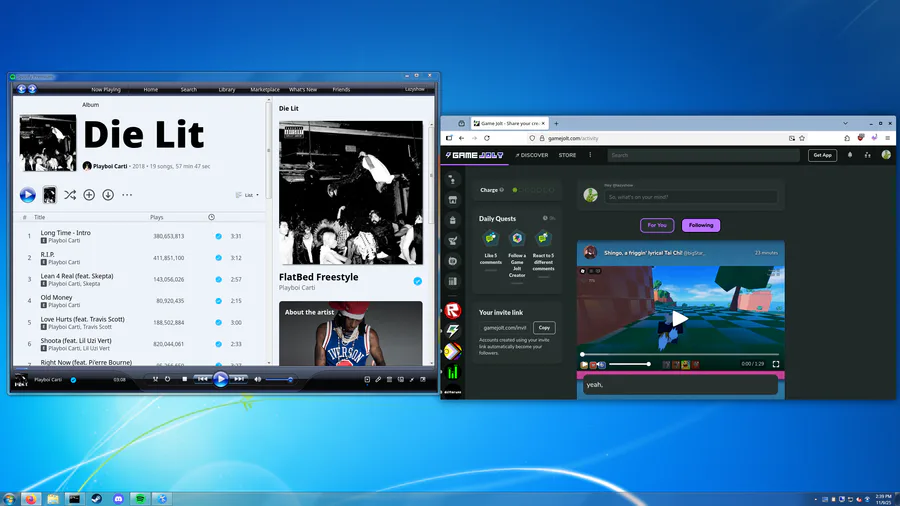
Task: Toggle saved checkmark beside Playboi Carti in player bar
Action: click(x=73, y=380)
